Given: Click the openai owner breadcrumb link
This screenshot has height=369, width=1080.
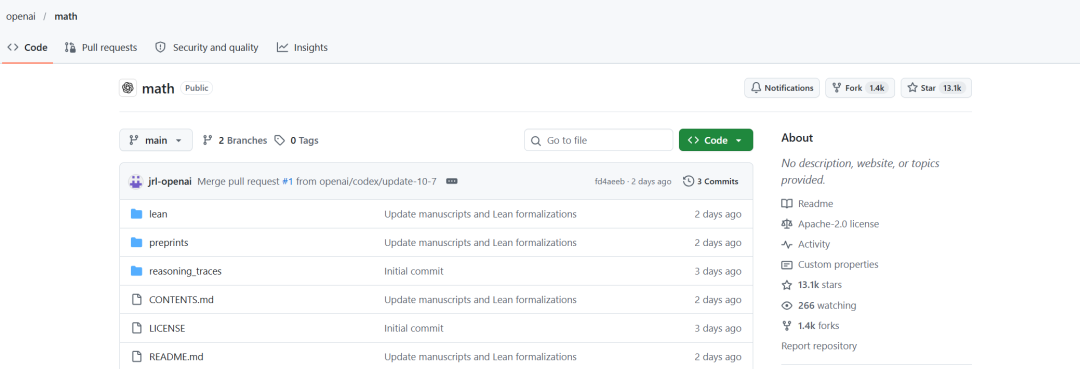Looking at the screenshot, I should pyautogui.click(x=21, y=16).
